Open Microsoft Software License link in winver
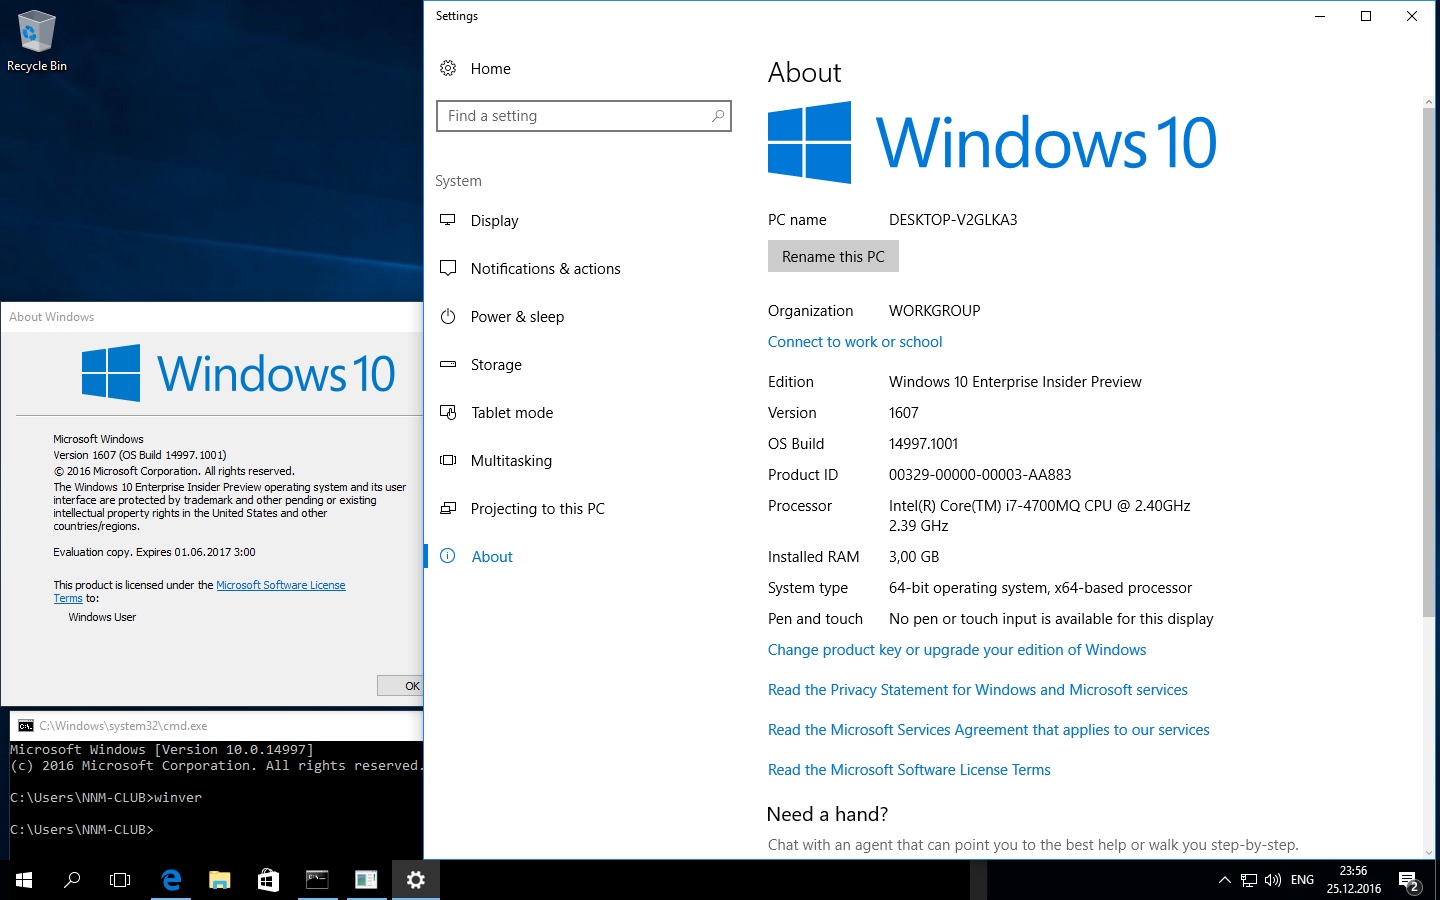 tap(281, 585)
